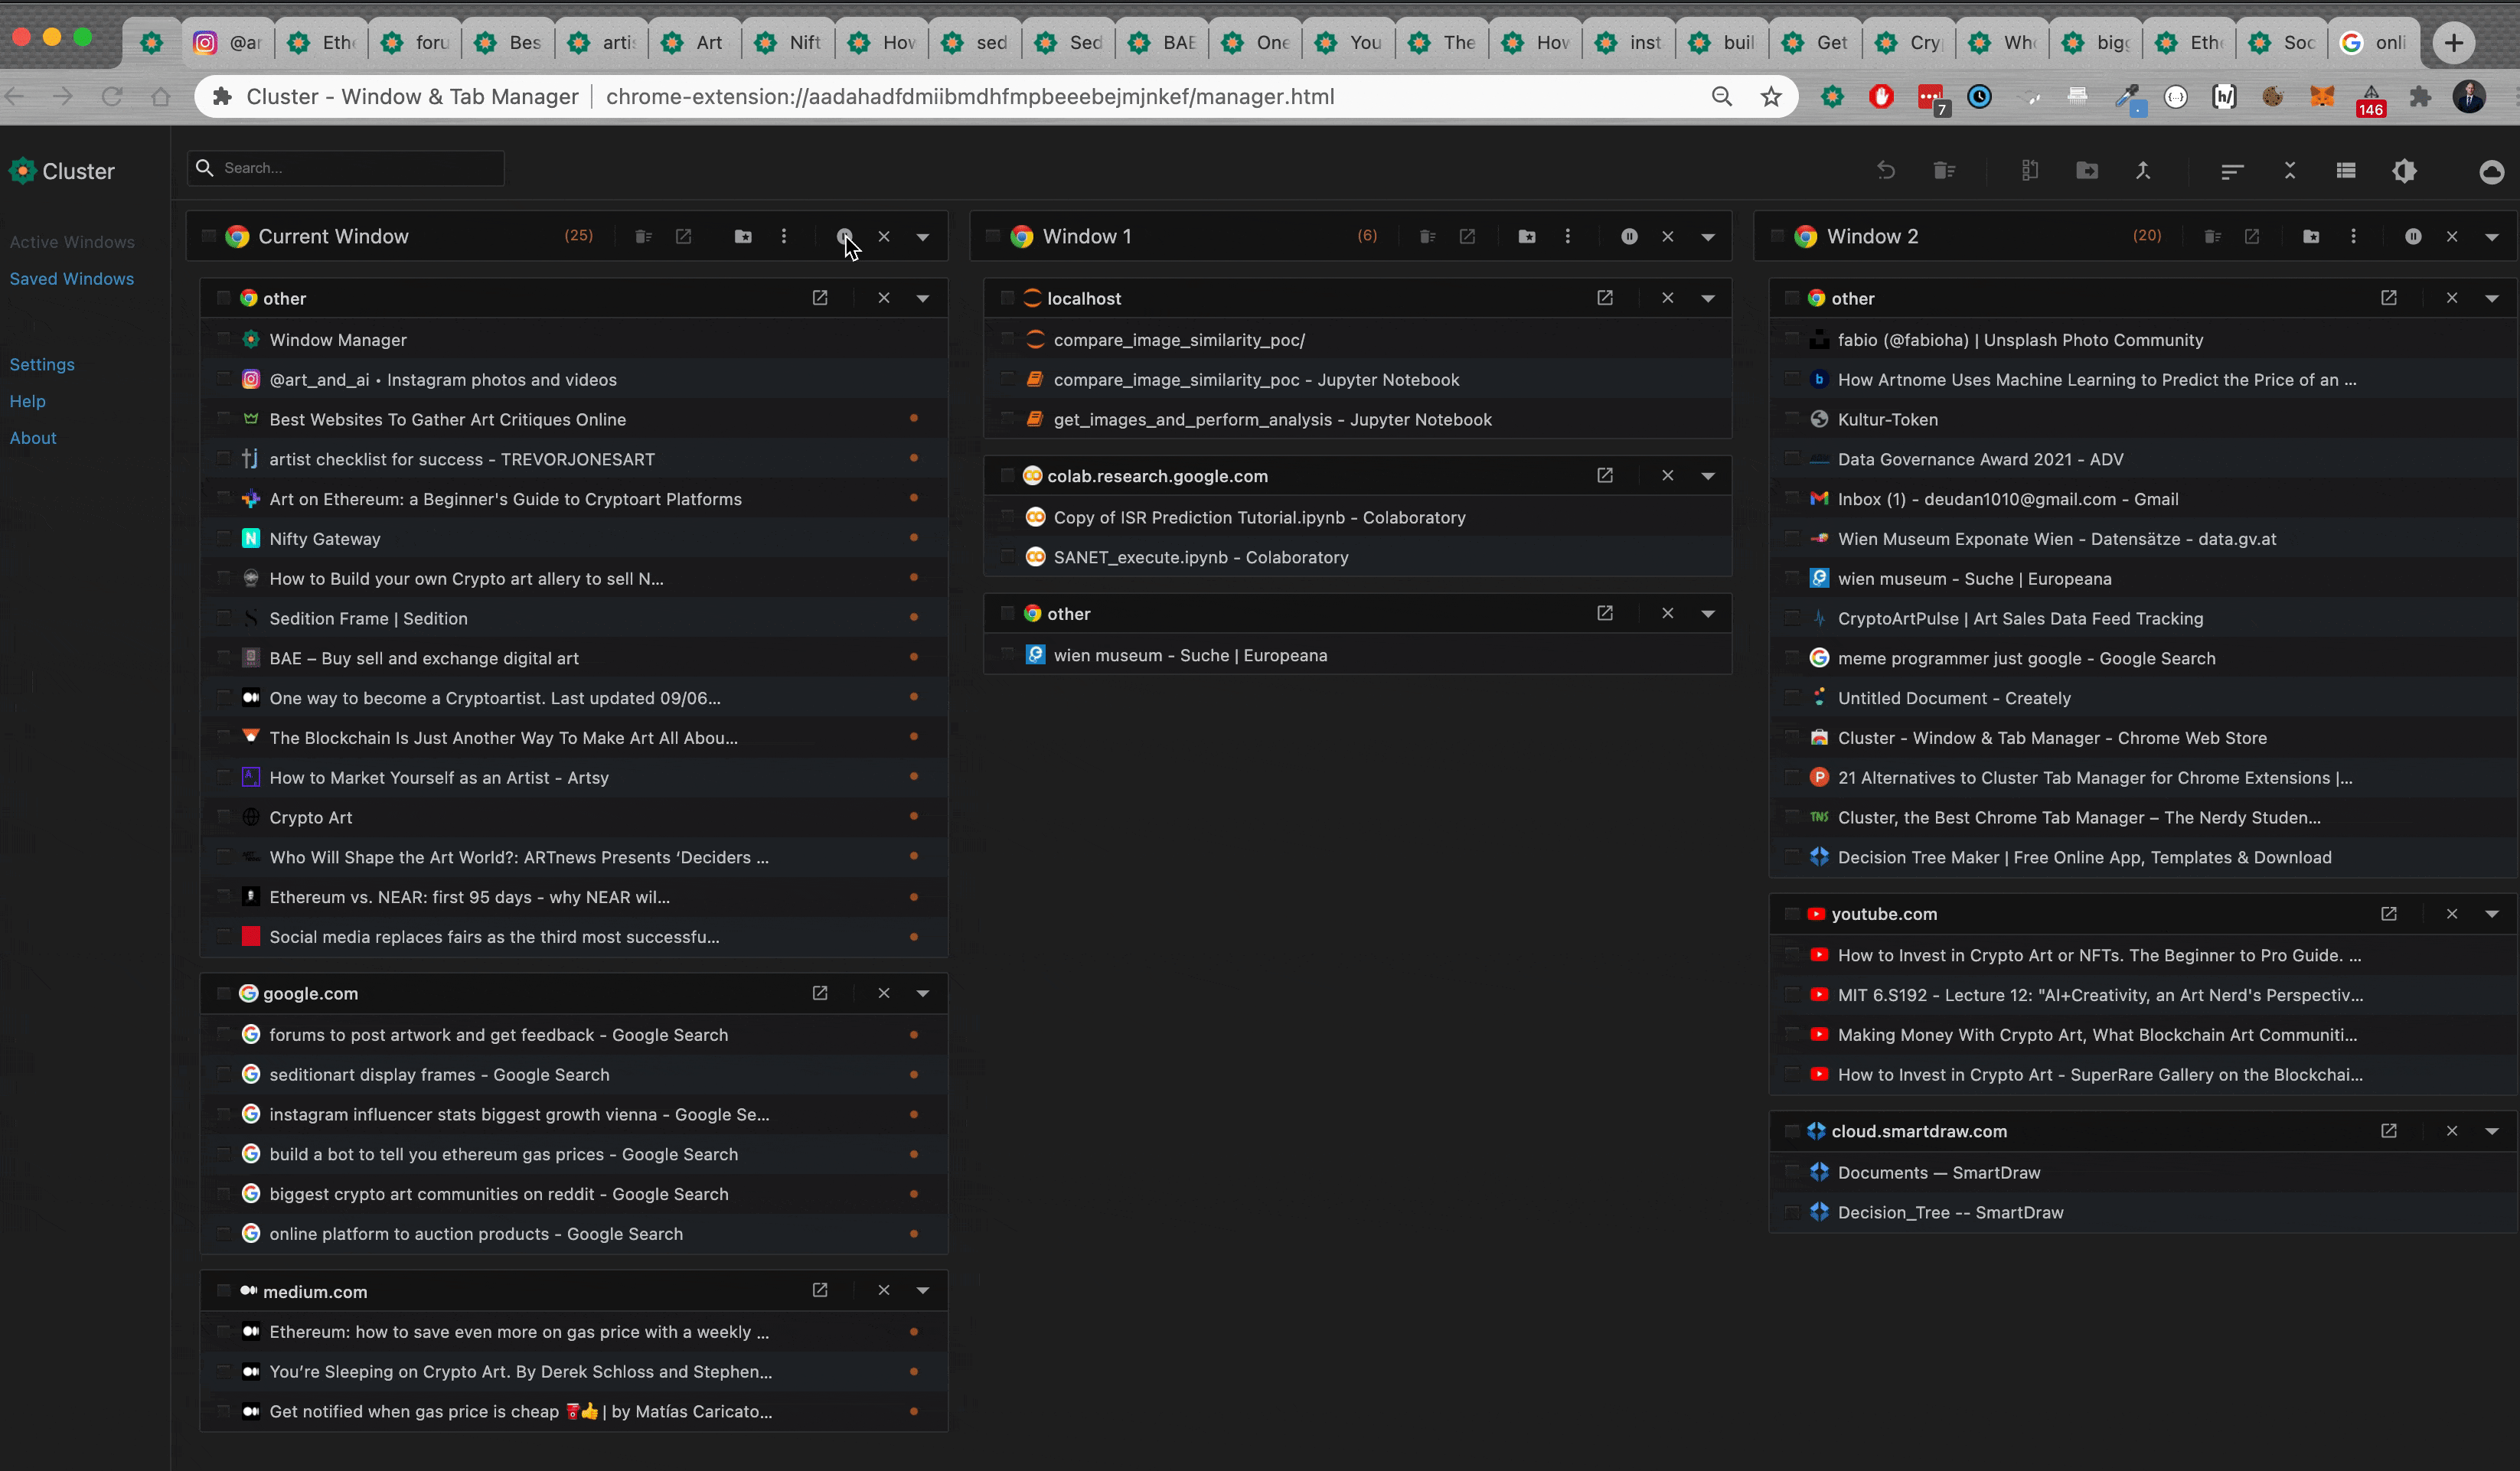Expand the google.com tab group in Current Window
This screenshot has width=2520, height=1471.
[x=923, y=993]
